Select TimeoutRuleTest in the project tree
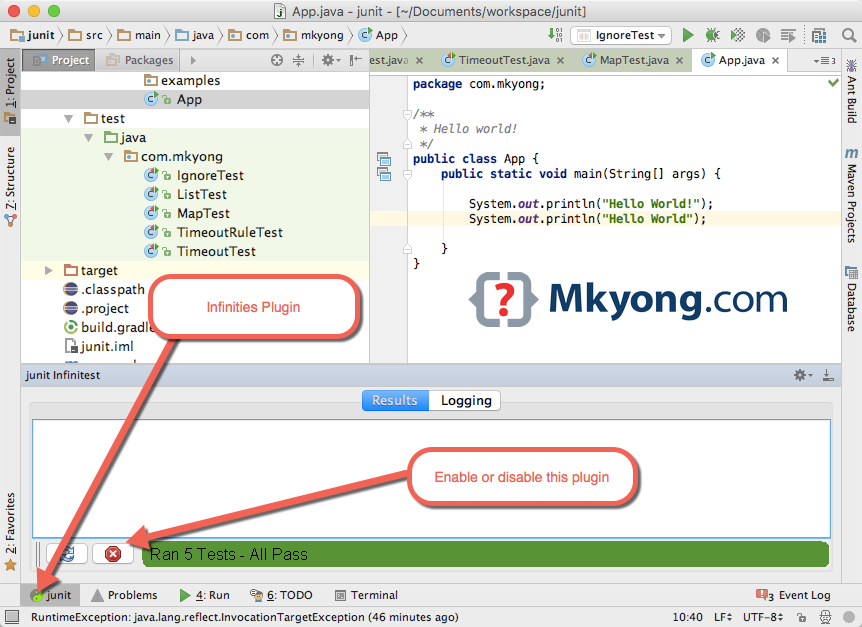This screenshot has width=862, height=627. (x=195, y=232)
